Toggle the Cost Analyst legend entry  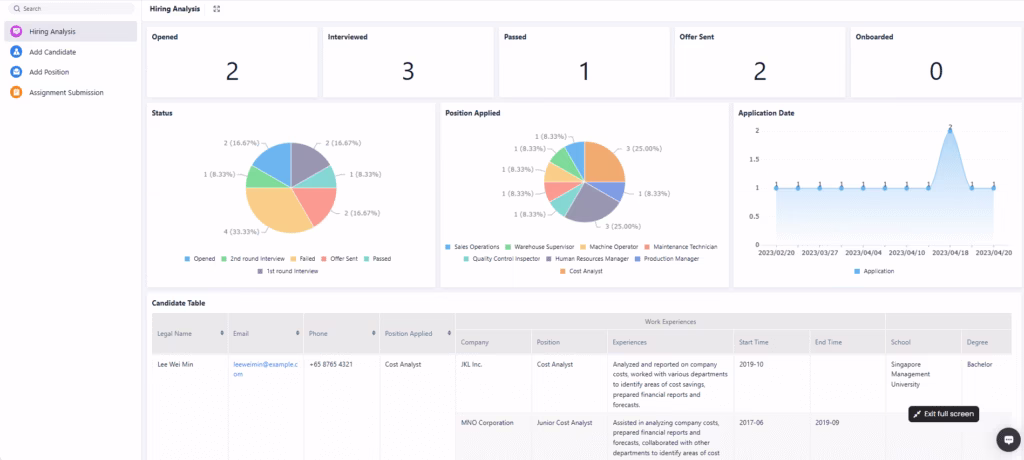pos(583,271)
